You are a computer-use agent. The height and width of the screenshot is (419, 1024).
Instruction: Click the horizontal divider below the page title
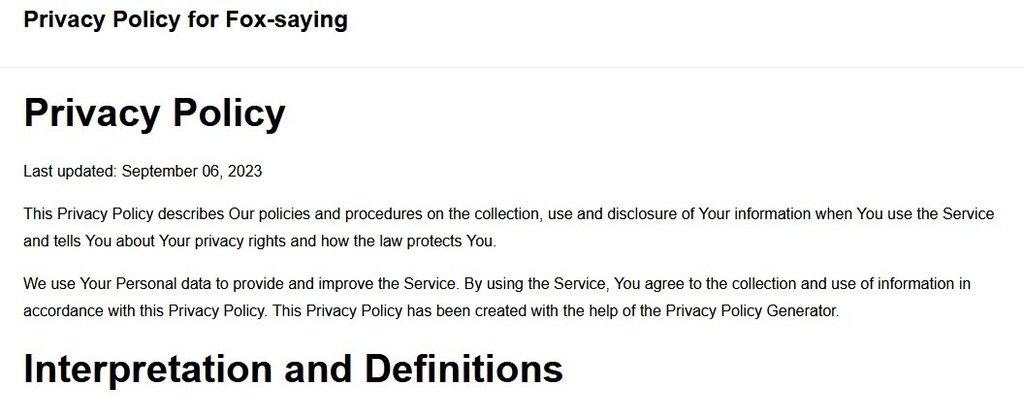[512, 67]
